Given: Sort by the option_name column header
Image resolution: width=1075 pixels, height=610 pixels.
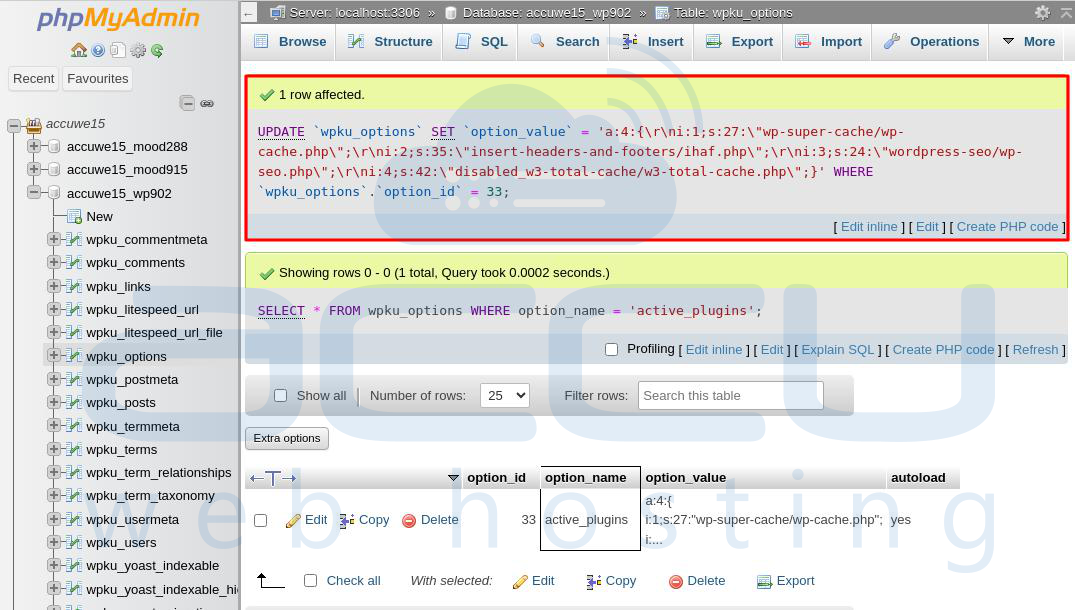Looking at the screenshot, I should pyautogui.click(x=585, y=478).
